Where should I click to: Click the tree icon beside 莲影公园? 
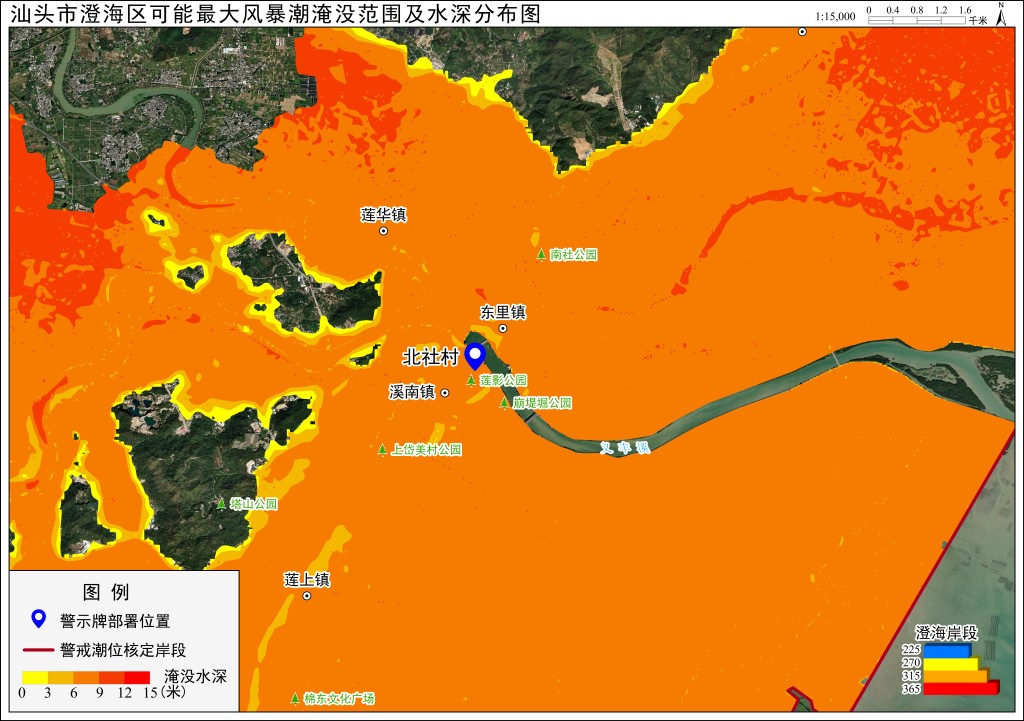coord(471,380)
